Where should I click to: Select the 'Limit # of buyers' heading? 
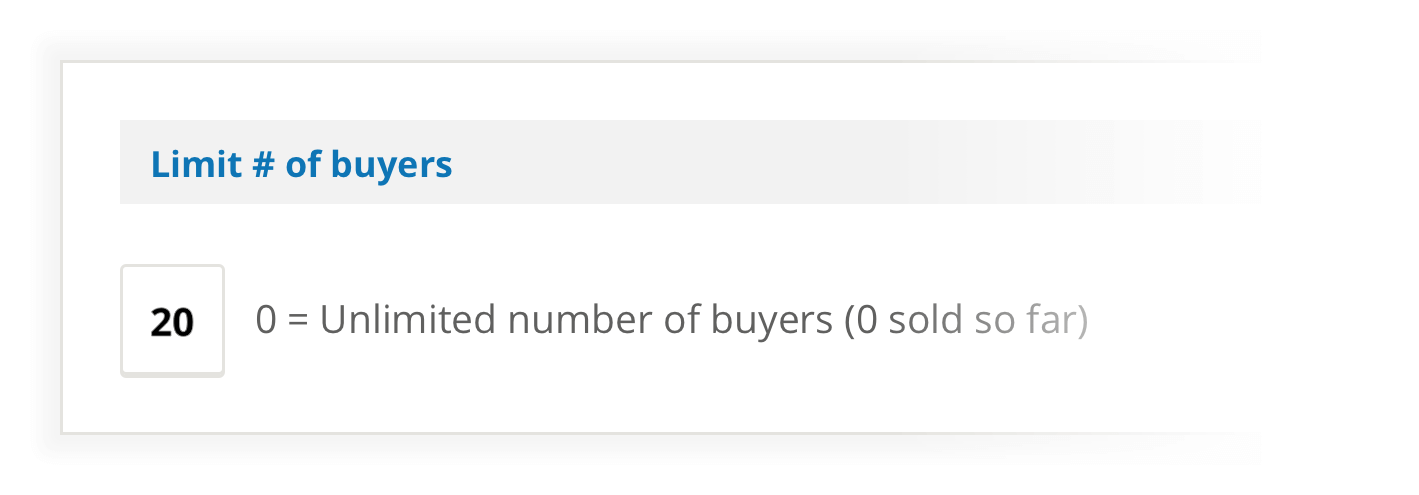coord(301,164)
